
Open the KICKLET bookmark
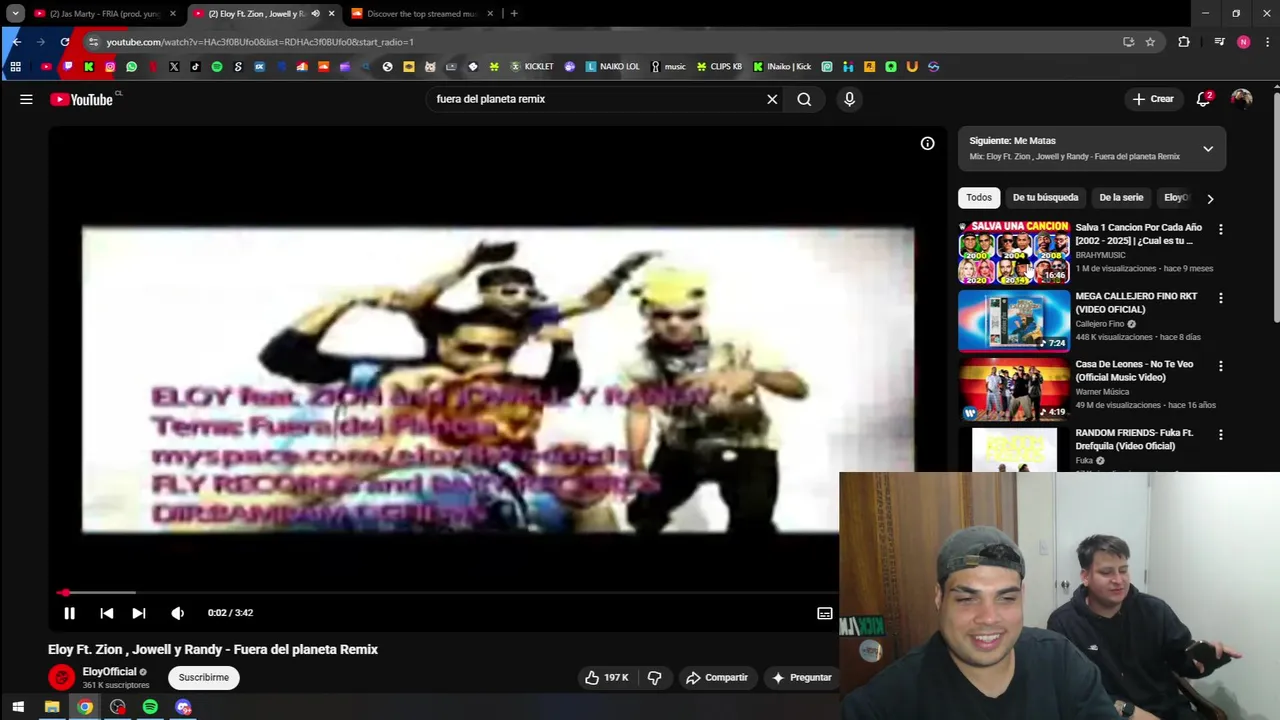tap(532, 67)
